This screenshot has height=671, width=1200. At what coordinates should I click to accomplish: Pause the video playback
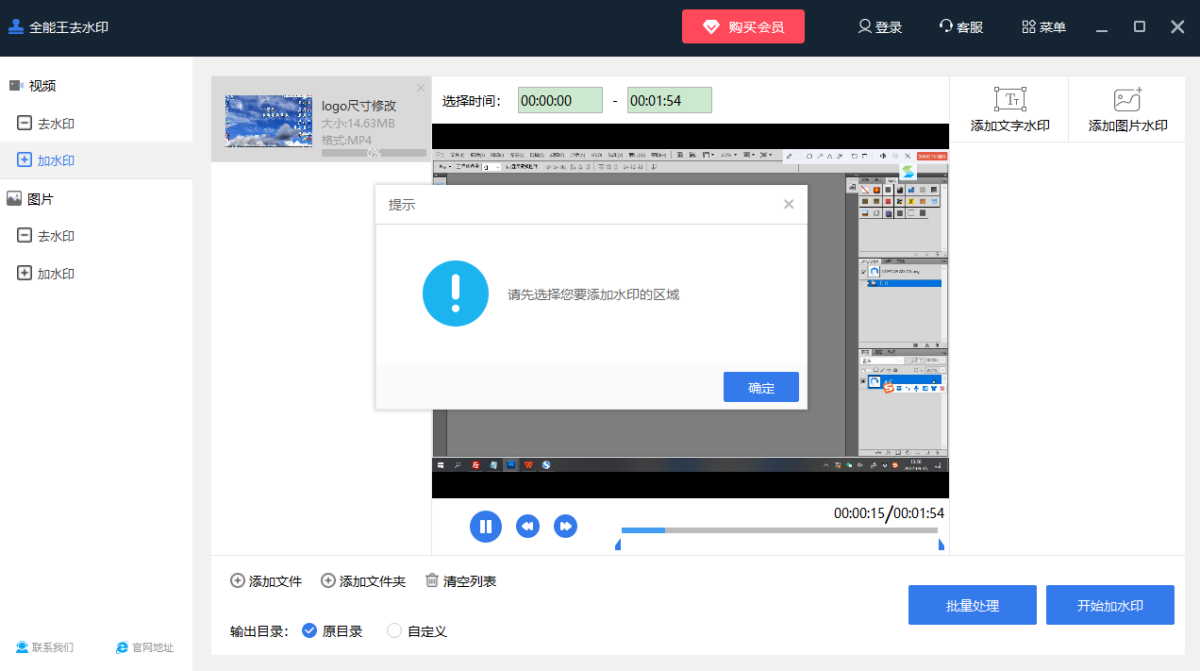[x=485, y=526]
